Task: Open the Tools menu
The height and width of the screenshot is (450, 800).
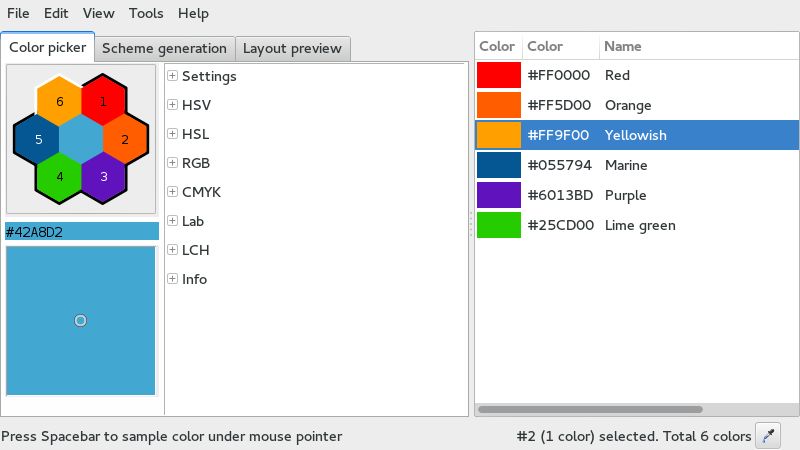Action: pyautogui.click(x=146, y=13)
